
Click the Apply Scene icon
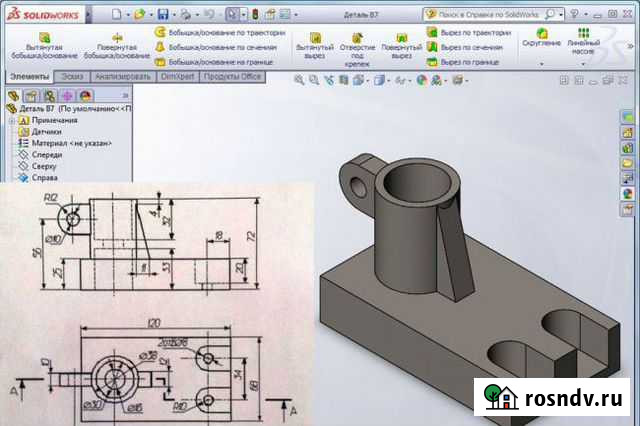click(436, 80)
